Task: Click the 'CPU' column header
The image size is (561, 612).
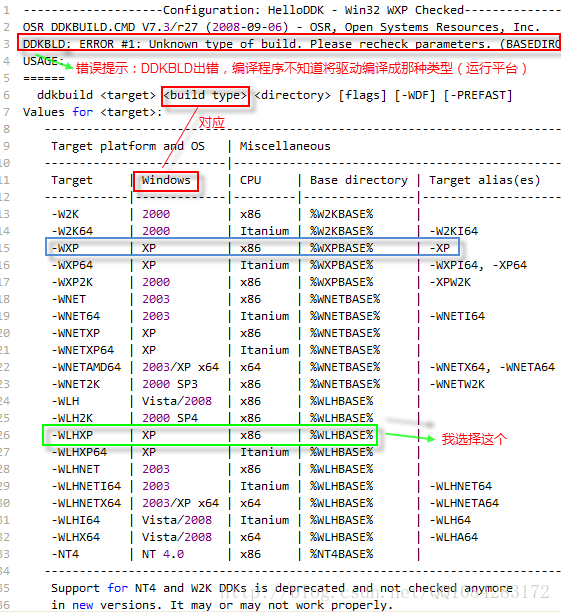Action: click(x=250, y=180)
